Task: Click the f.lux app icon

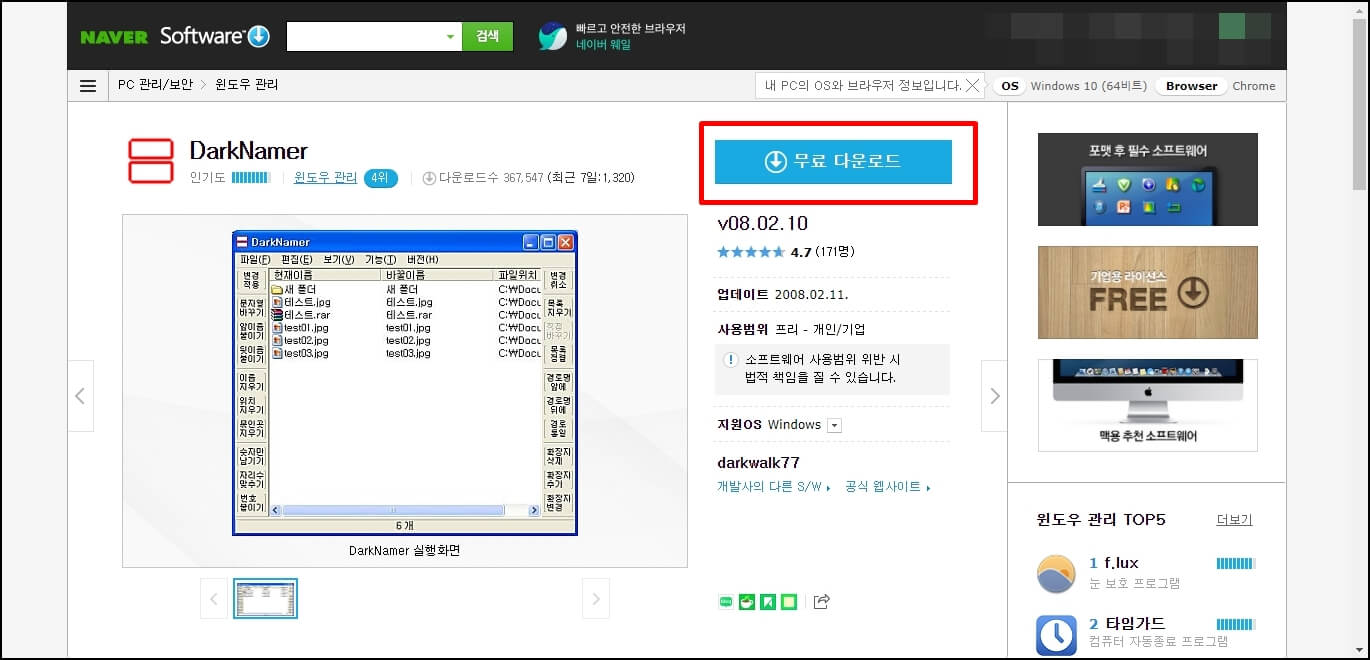Action: coord(1056,573)
